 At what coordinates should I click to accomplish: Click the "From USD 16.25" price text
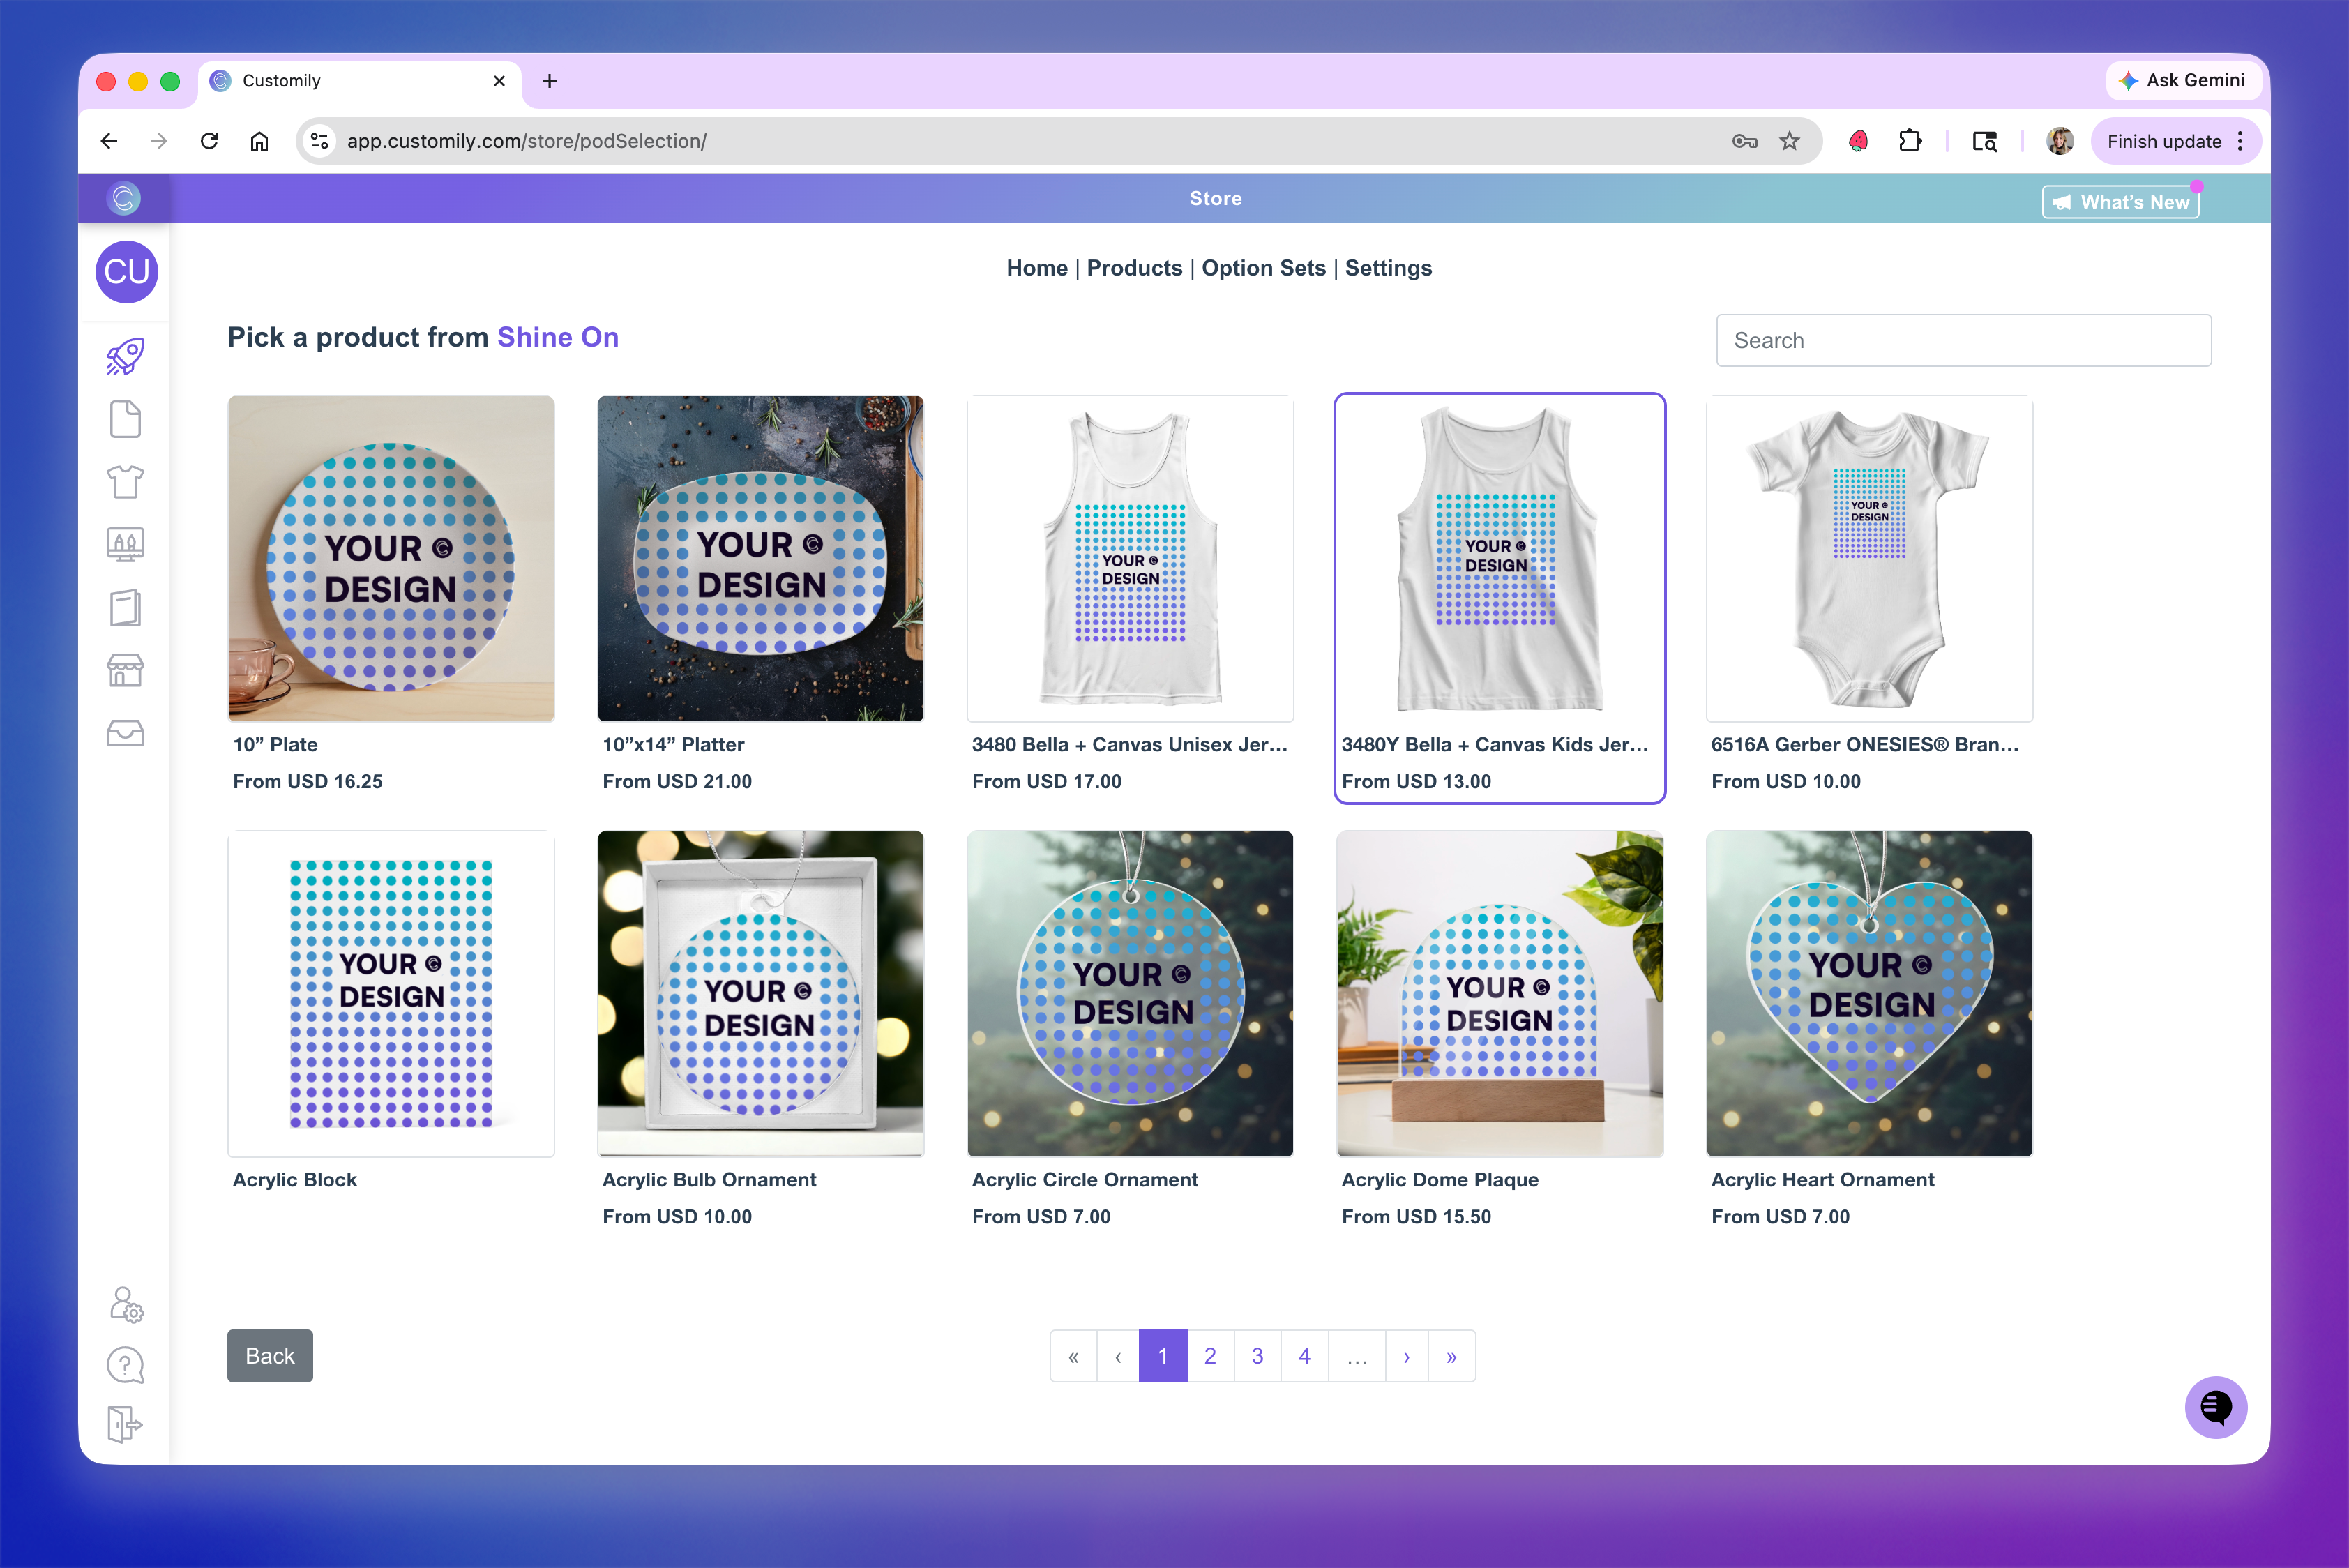click(x=308, y=782)
